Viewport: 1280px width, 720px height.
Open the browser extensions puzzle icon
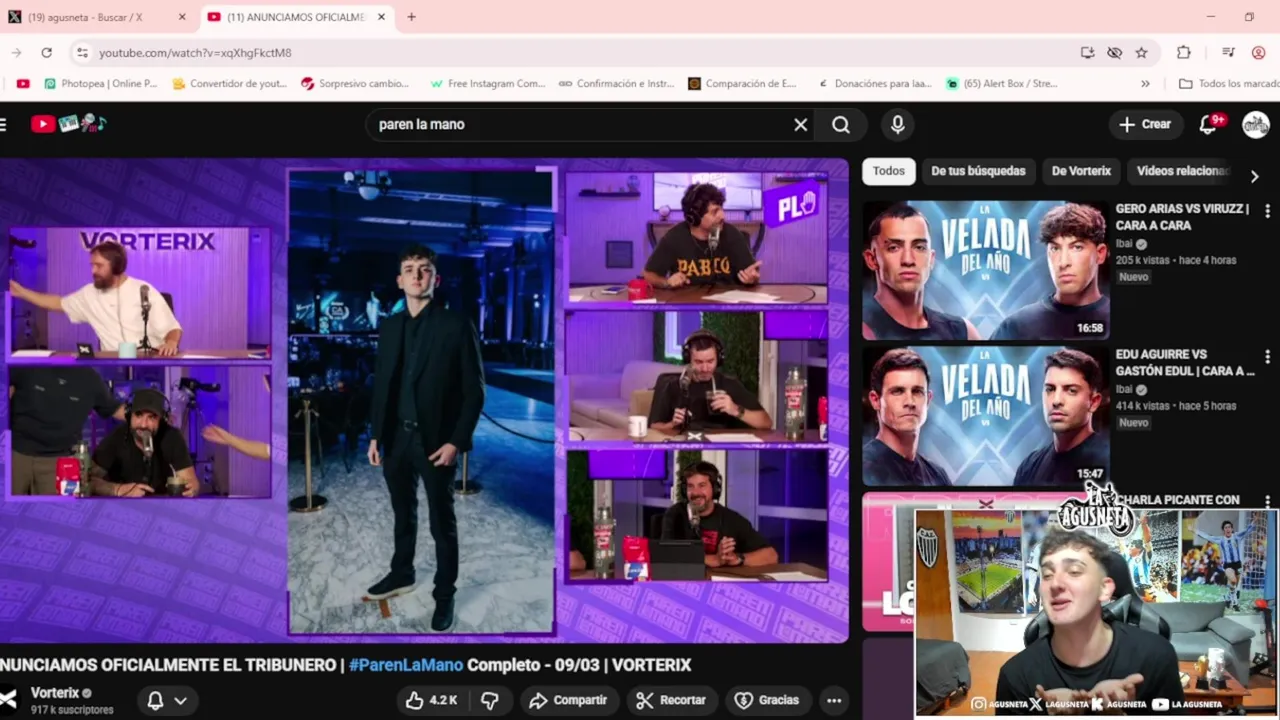pos(1184,52)
